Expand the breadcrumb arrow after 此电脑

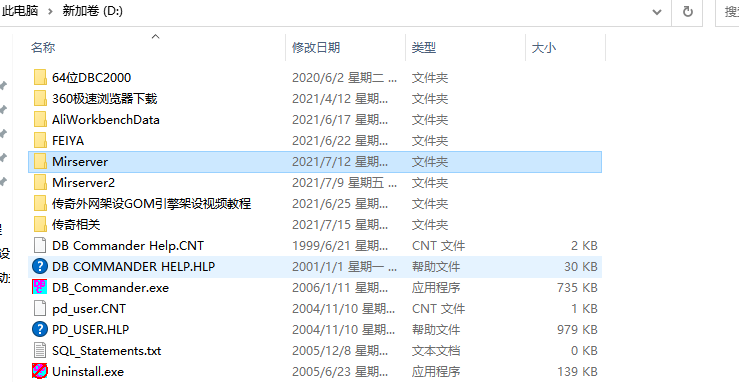point(50,11)
